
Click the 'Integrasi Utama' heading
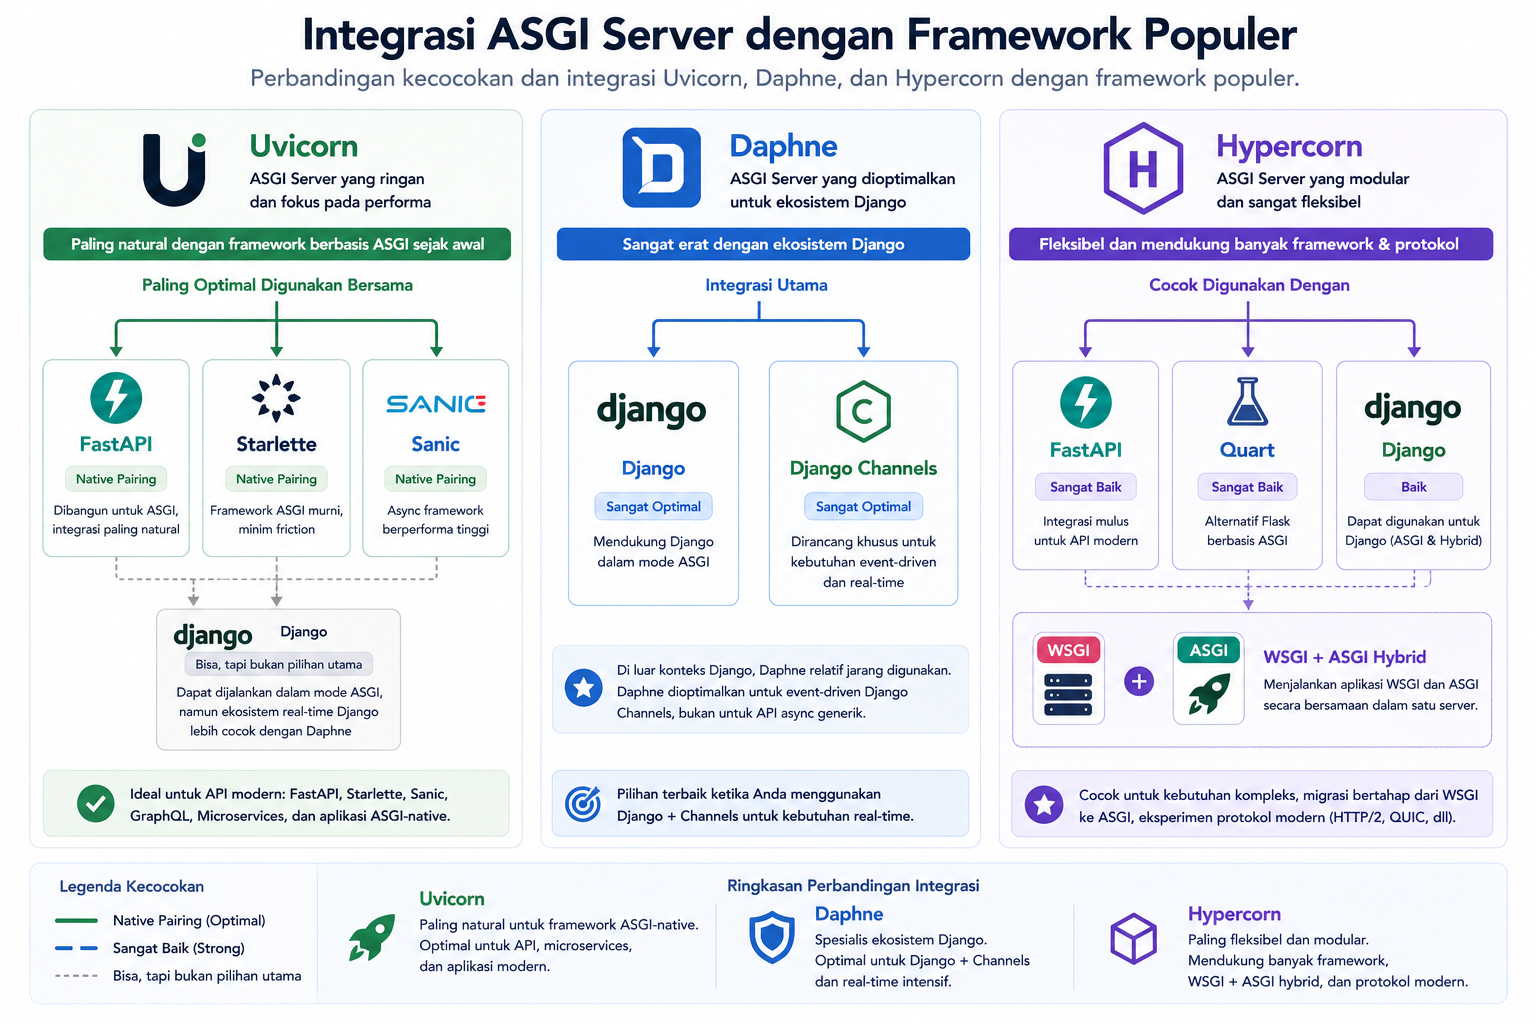click(766, 285)
